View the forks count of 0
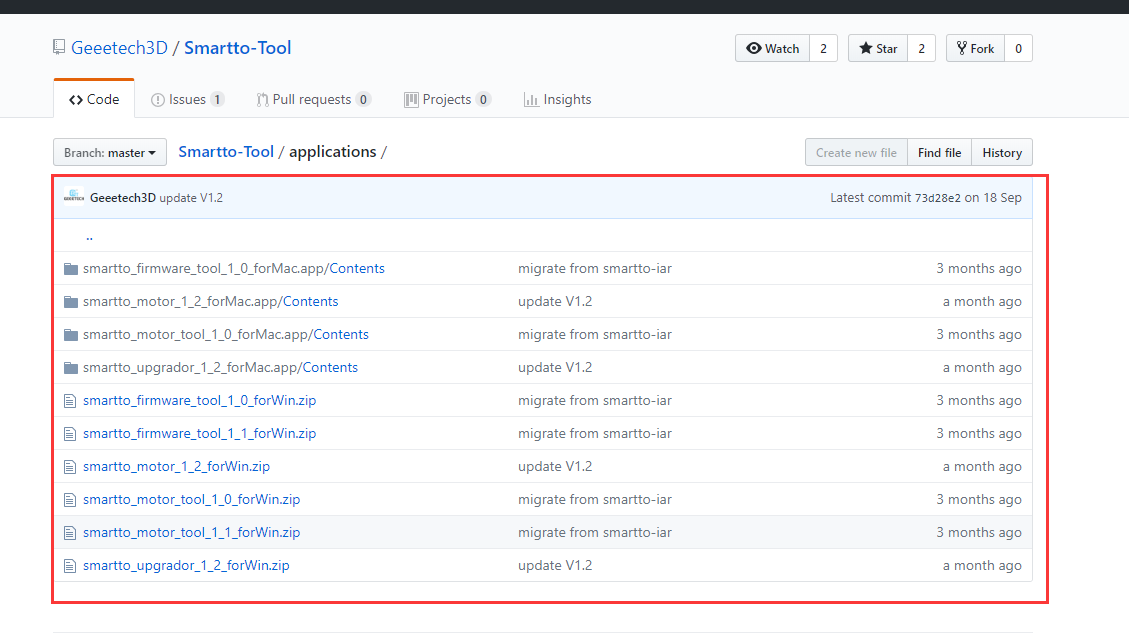 coord(1018,48)
